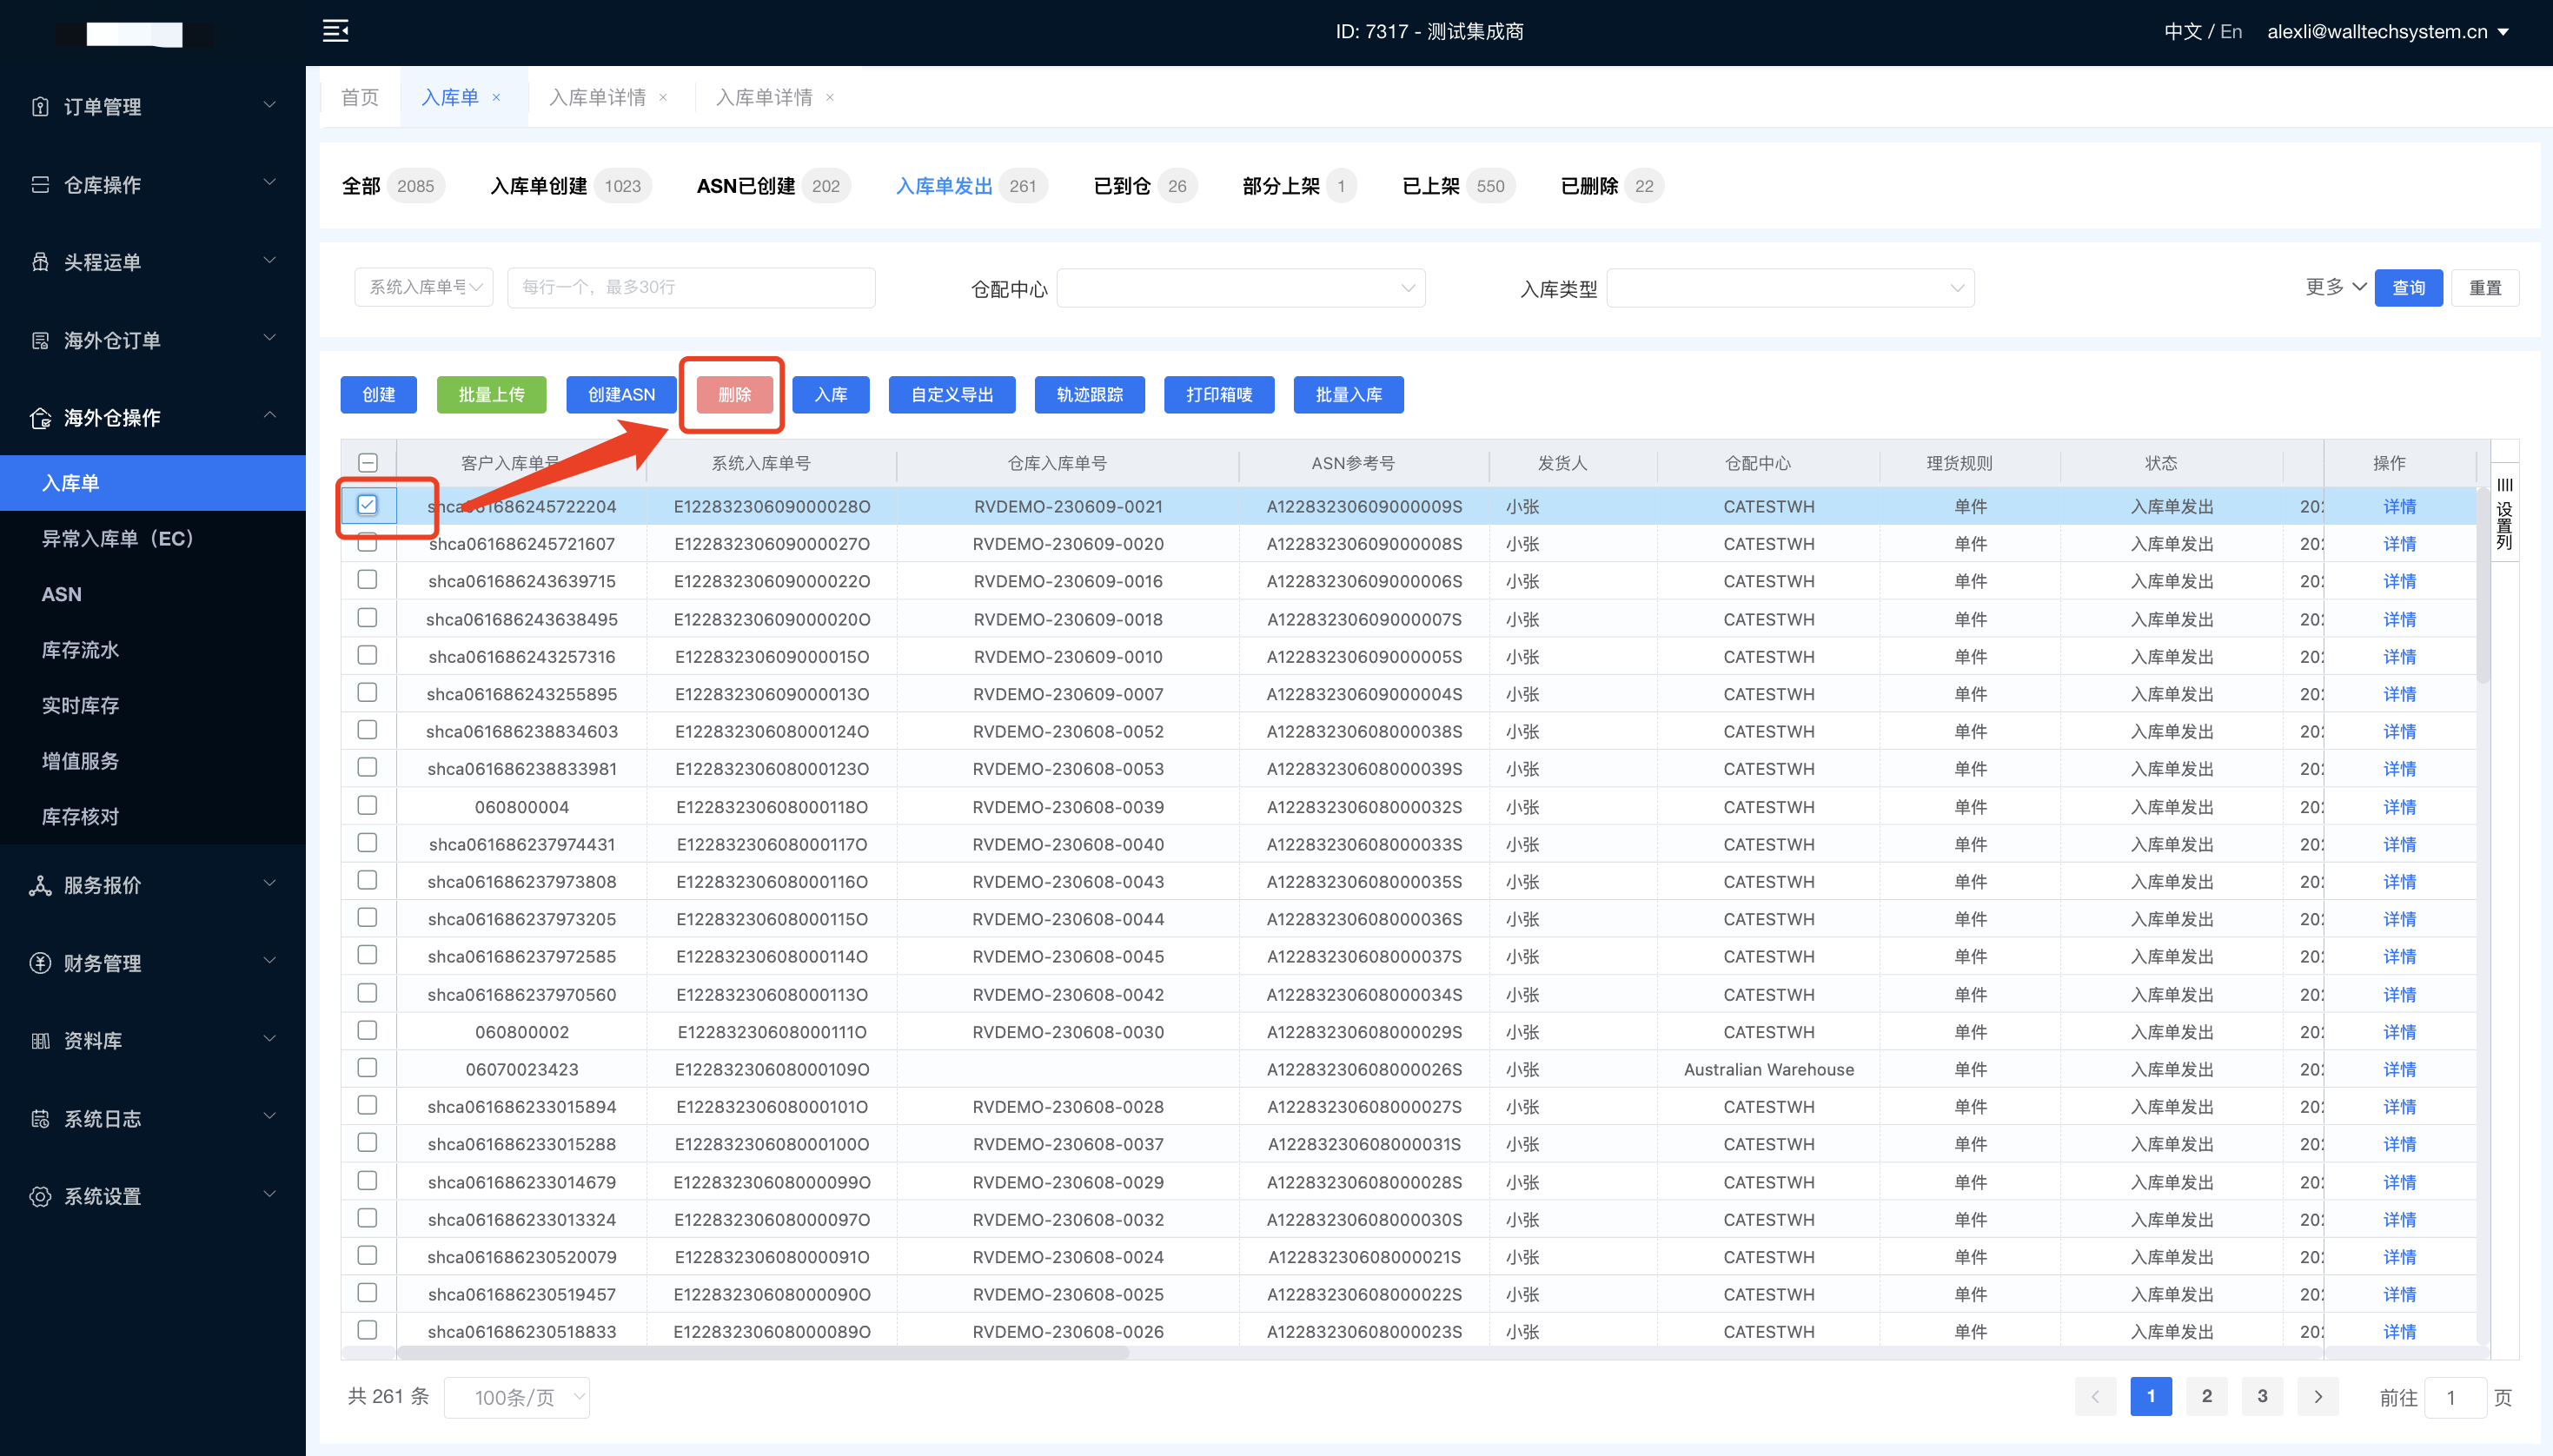Check the row shca061686245721607 checkbox
The width and height of the screenshot is (2553, 1456).
pos(367,542)
